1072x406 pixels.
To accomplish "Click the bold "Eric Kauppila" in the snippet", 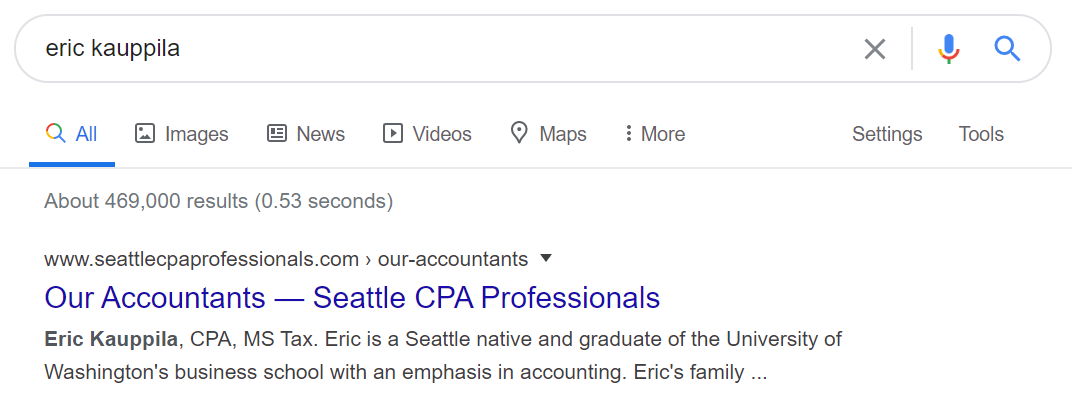I will pyautogui.click(x=112, y=339).
